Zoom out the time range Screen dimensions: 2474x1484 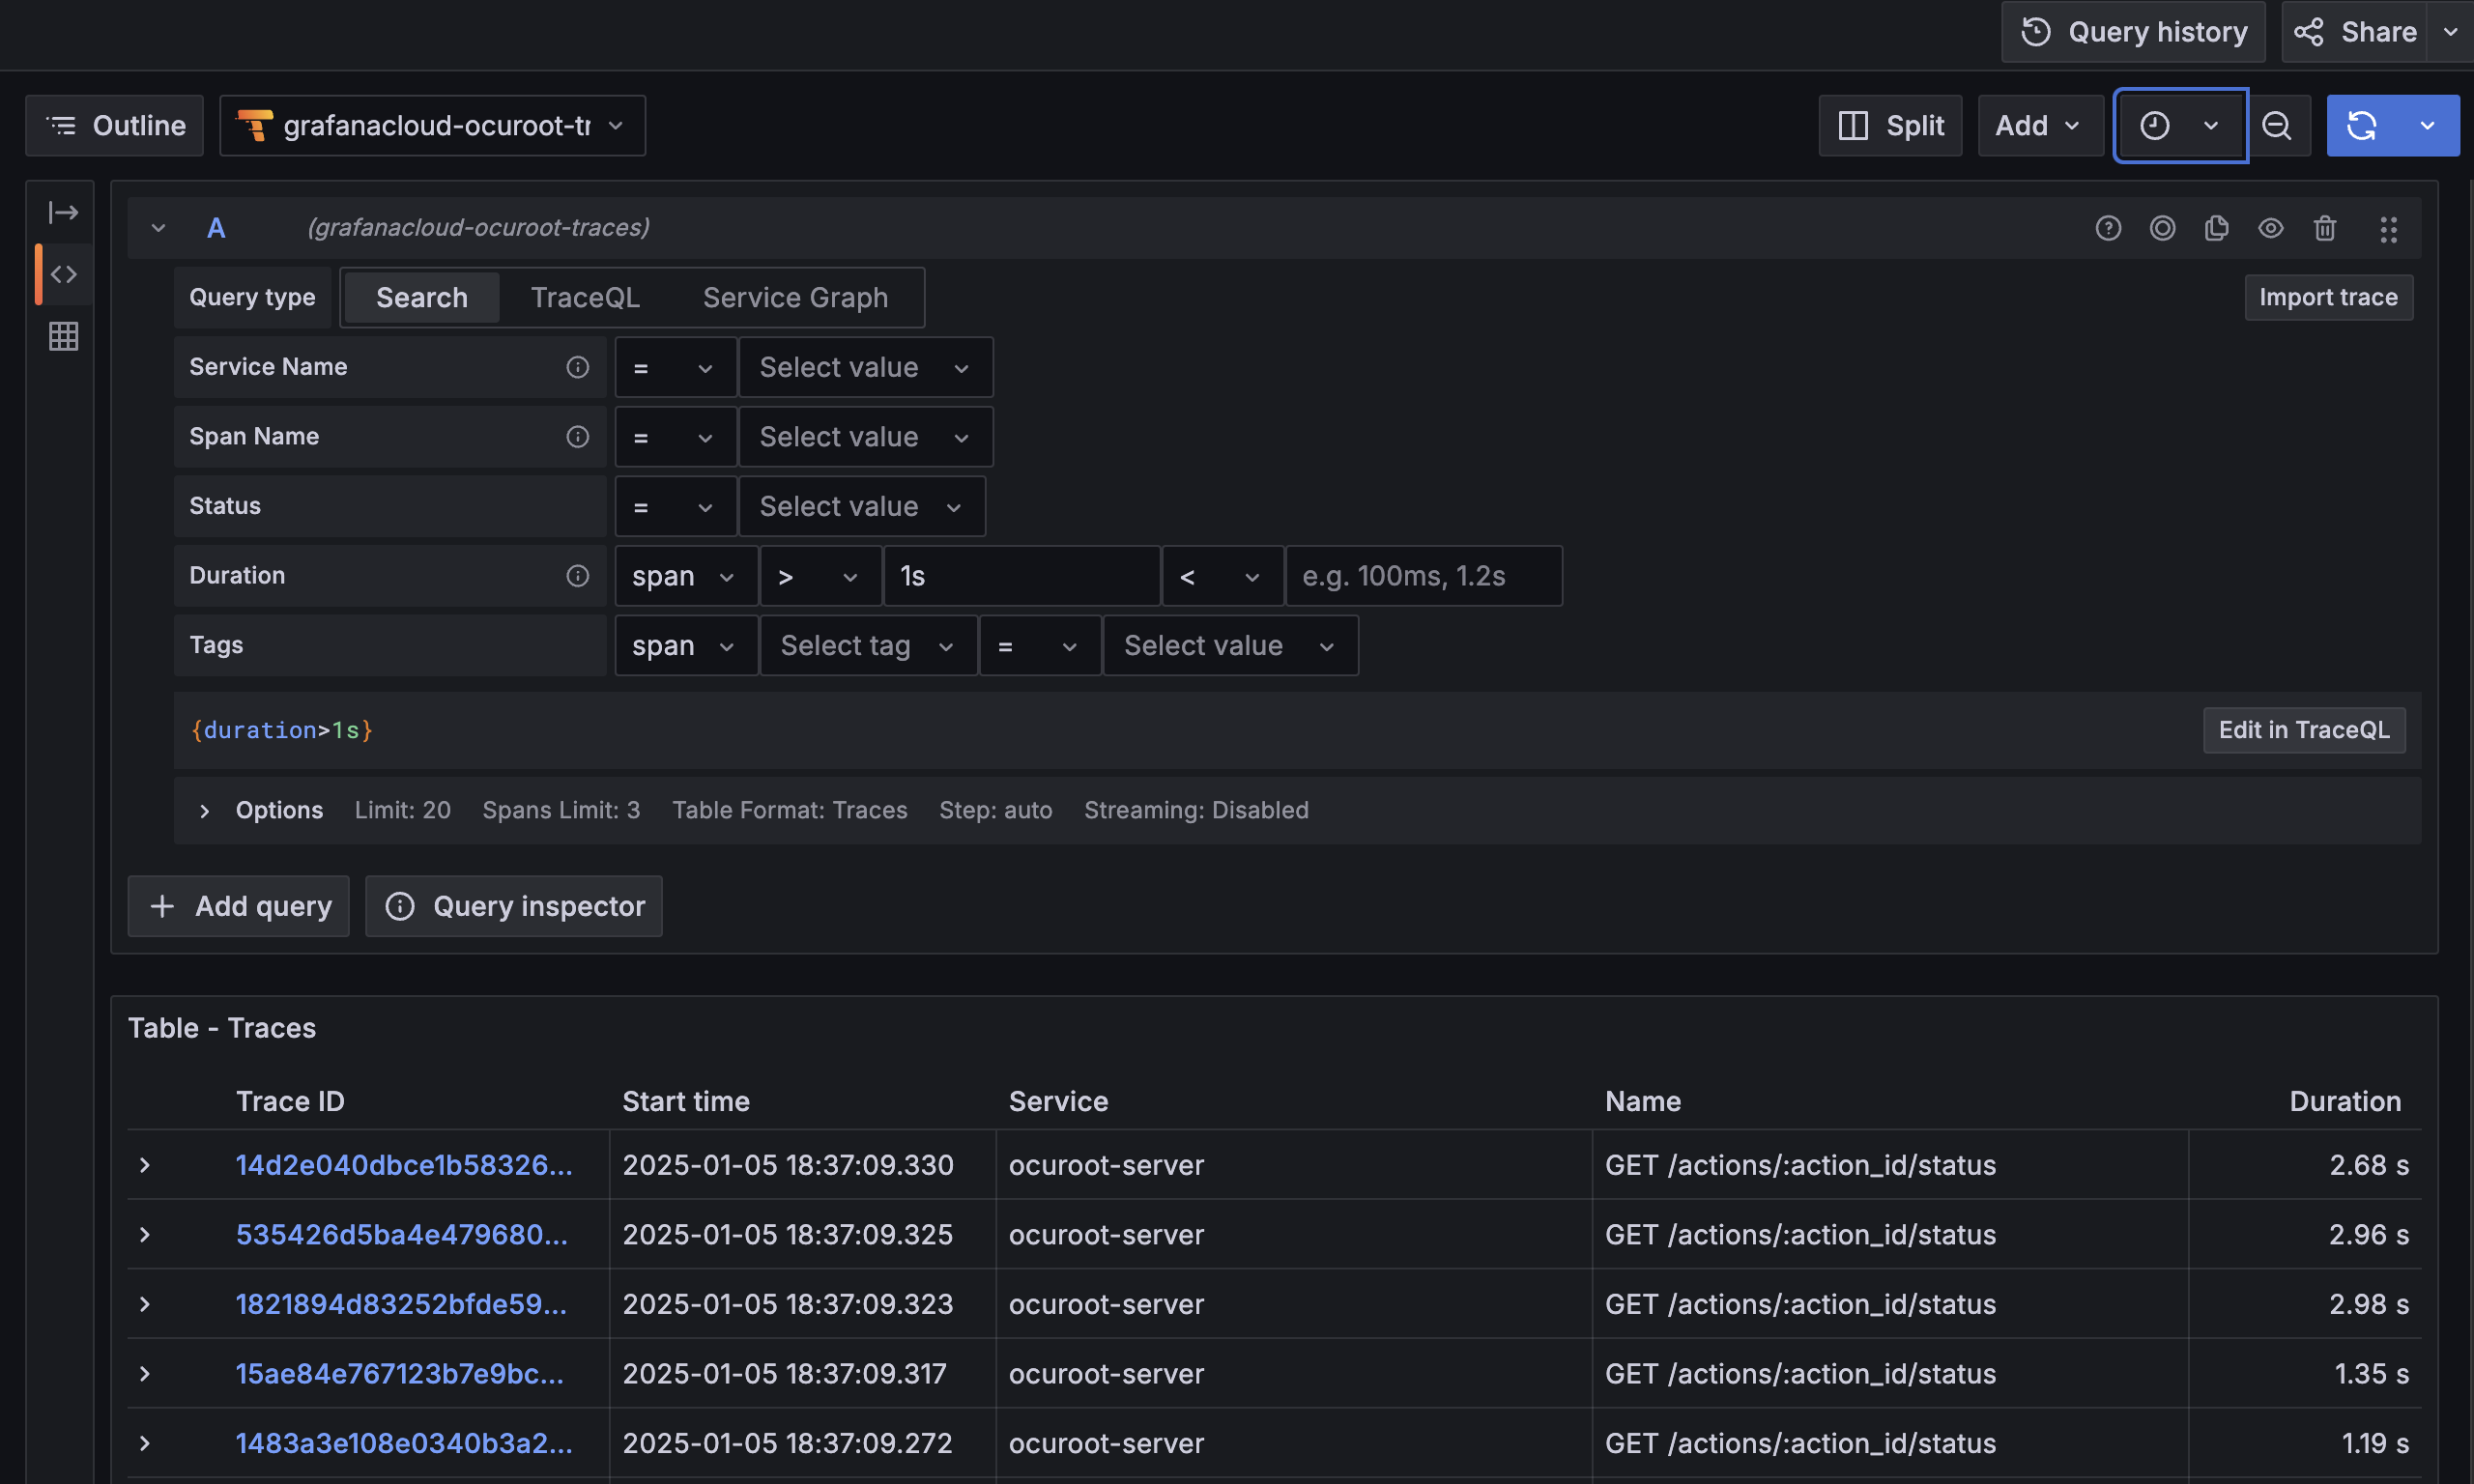click(x=2277, y=125)
